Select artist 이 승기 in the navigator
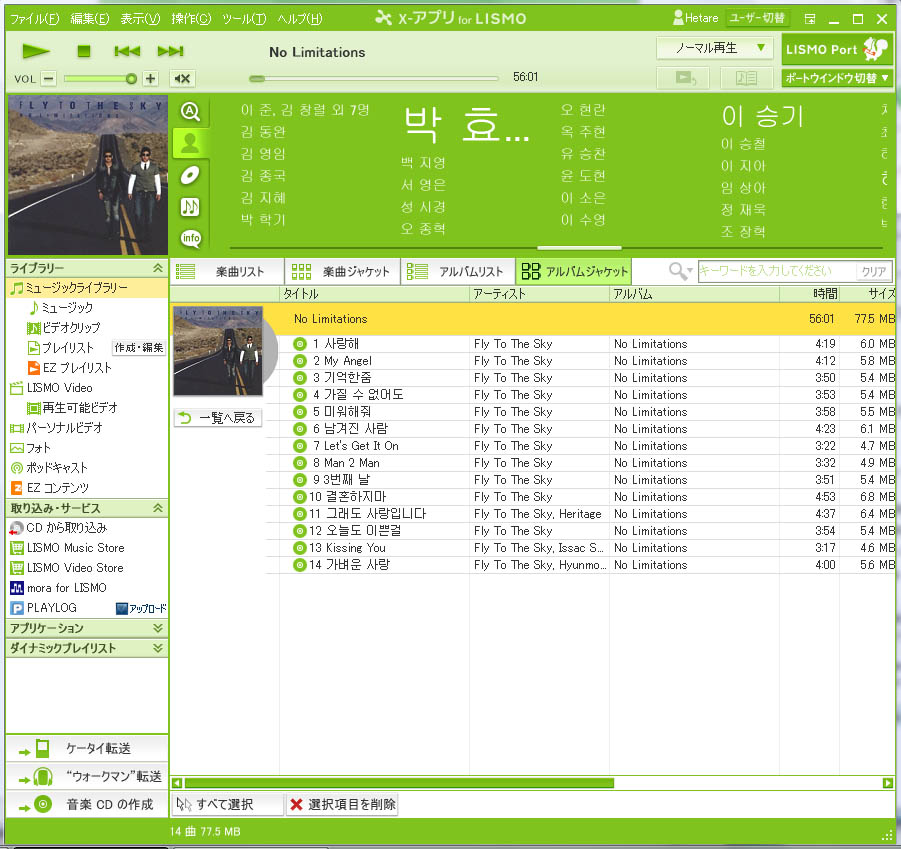 [x=762, y=116]
